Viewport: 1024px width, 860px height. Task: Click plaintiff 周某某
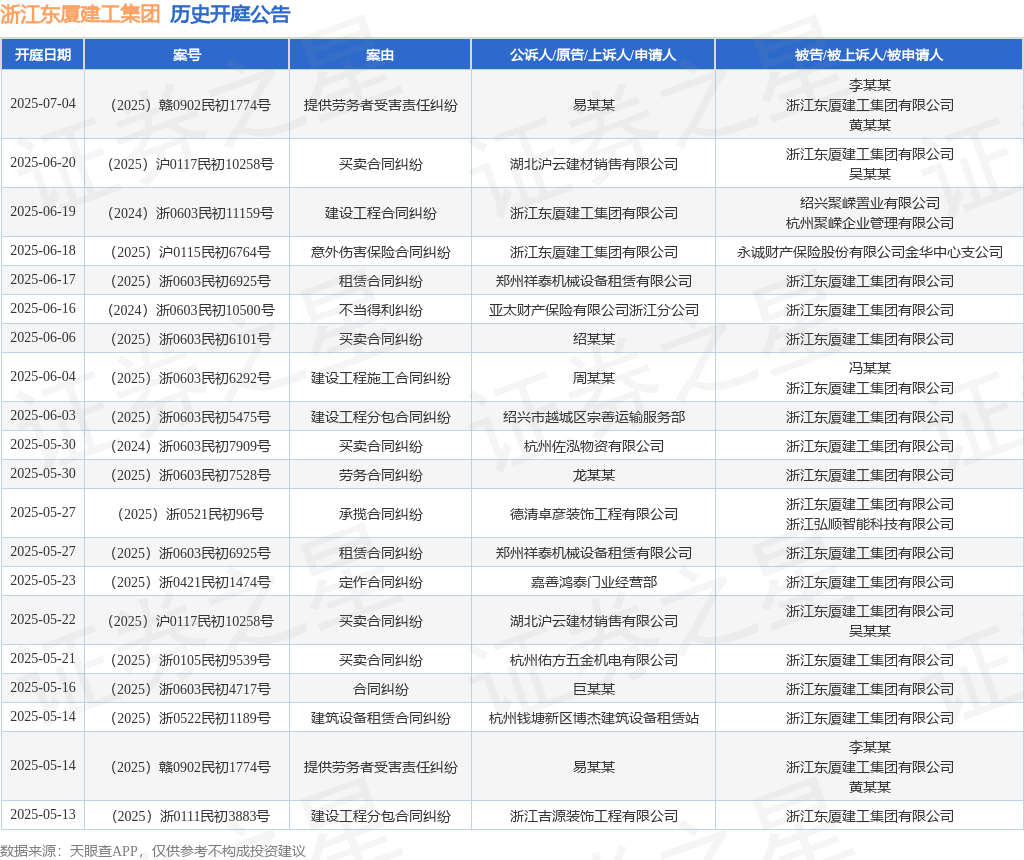[x=593, y=378]
